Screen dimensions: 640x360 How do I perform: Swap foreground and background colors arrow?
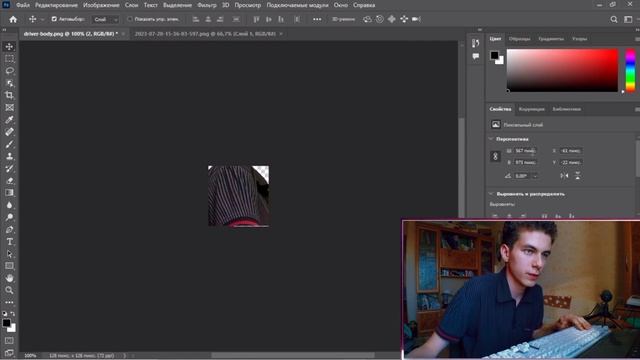tap(13, 313)
